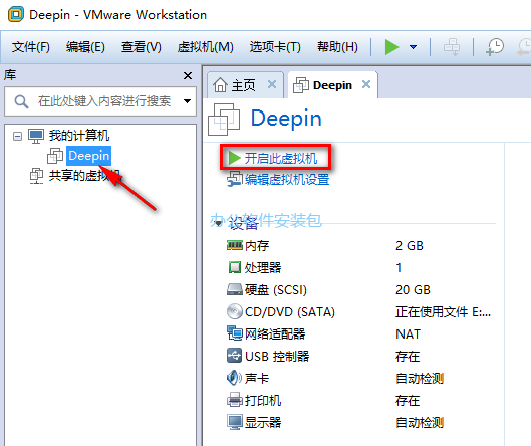Screen dimensions: 531x446
Task: Click the 显示器 display icon
Action: (235, 422)
